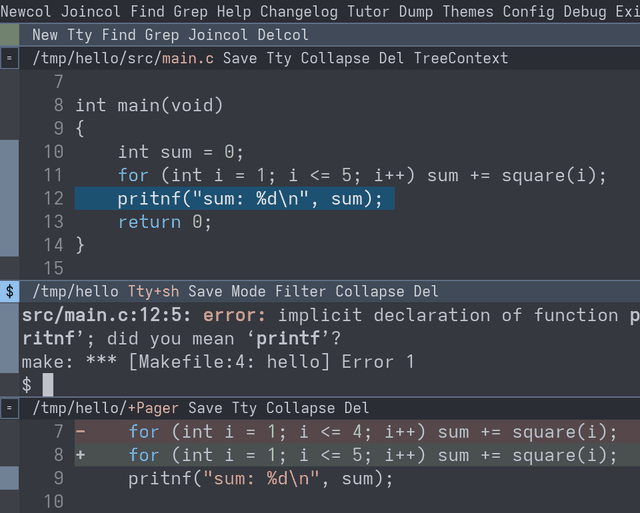Click the highlighted pritnf line 12
The height and width of the screenshot is (513, 640).
[x=235, y=198]
